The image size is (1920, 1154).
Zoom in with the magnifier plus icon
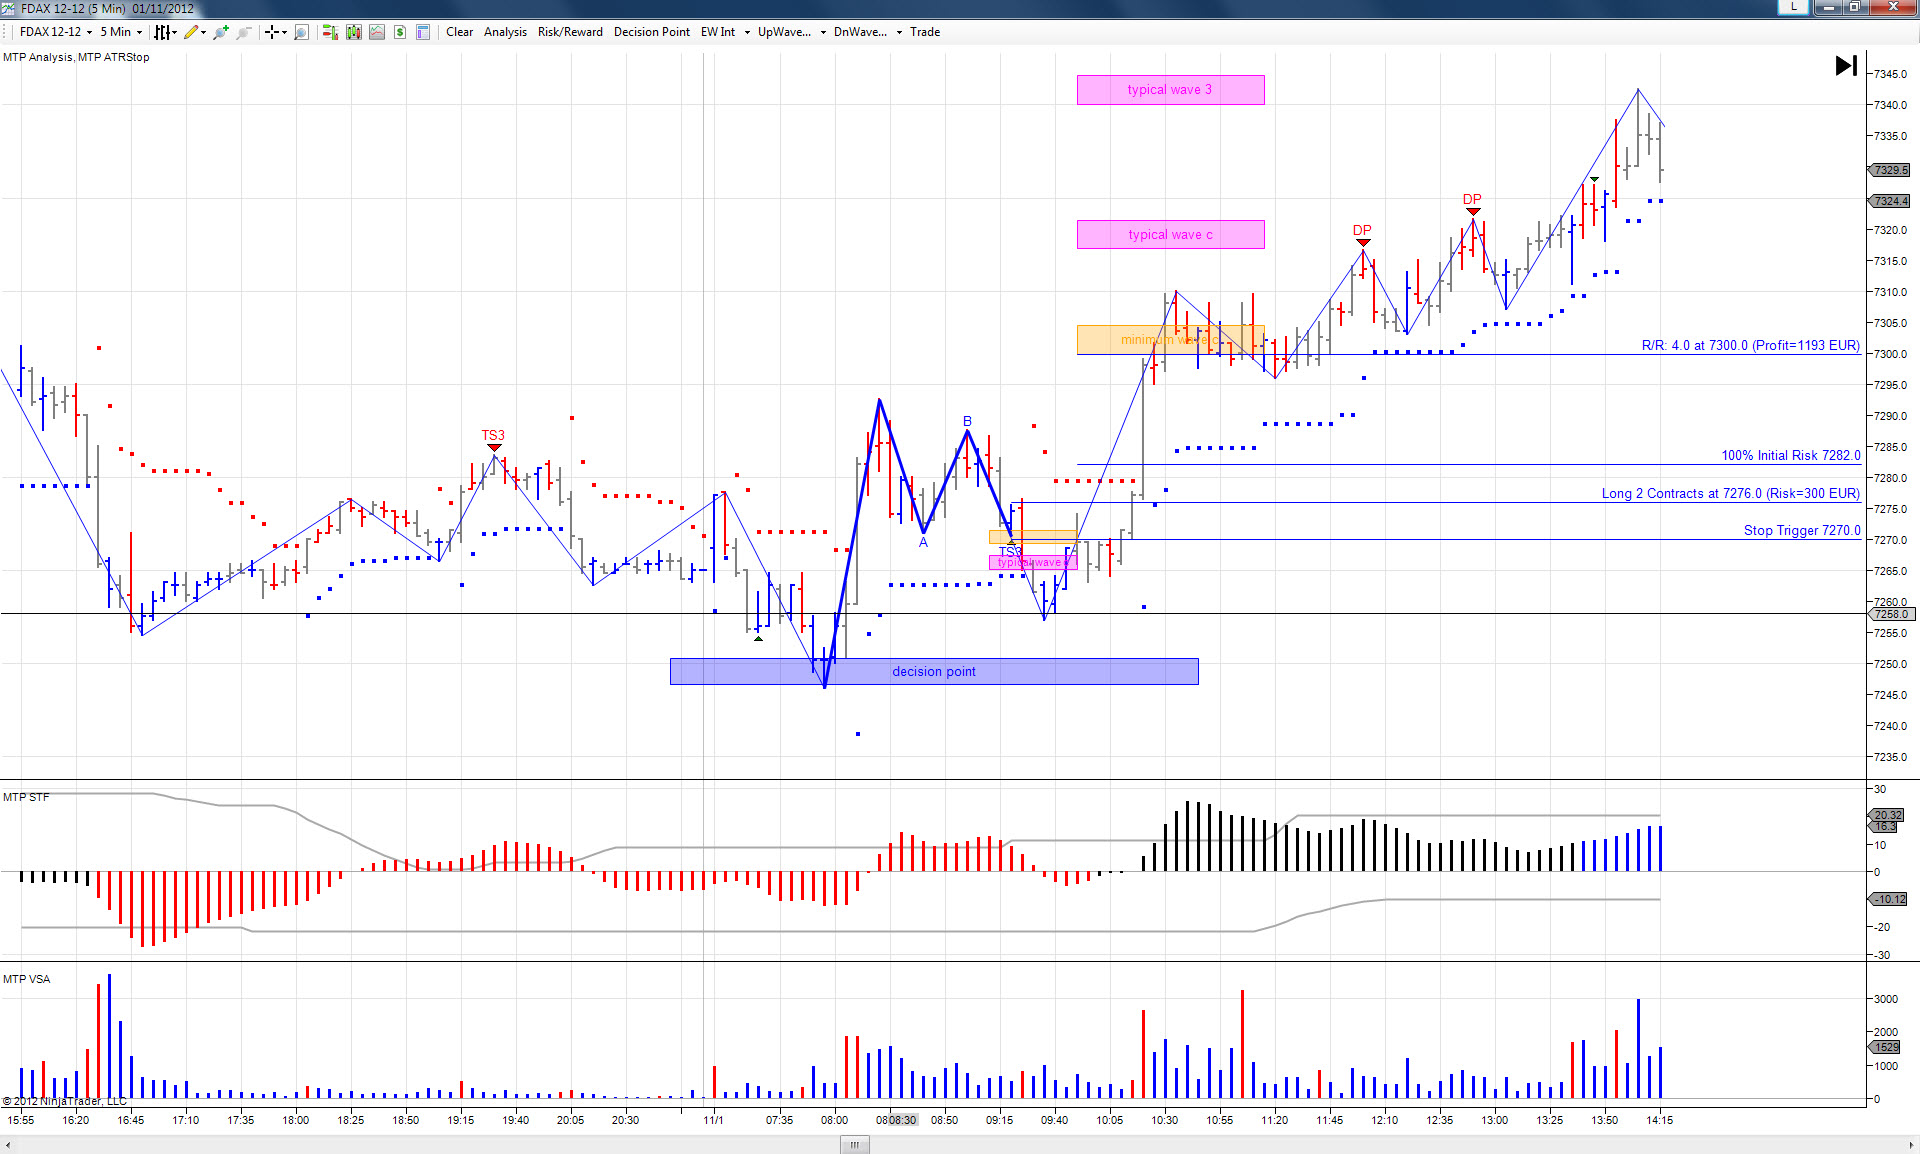(221, 32)
